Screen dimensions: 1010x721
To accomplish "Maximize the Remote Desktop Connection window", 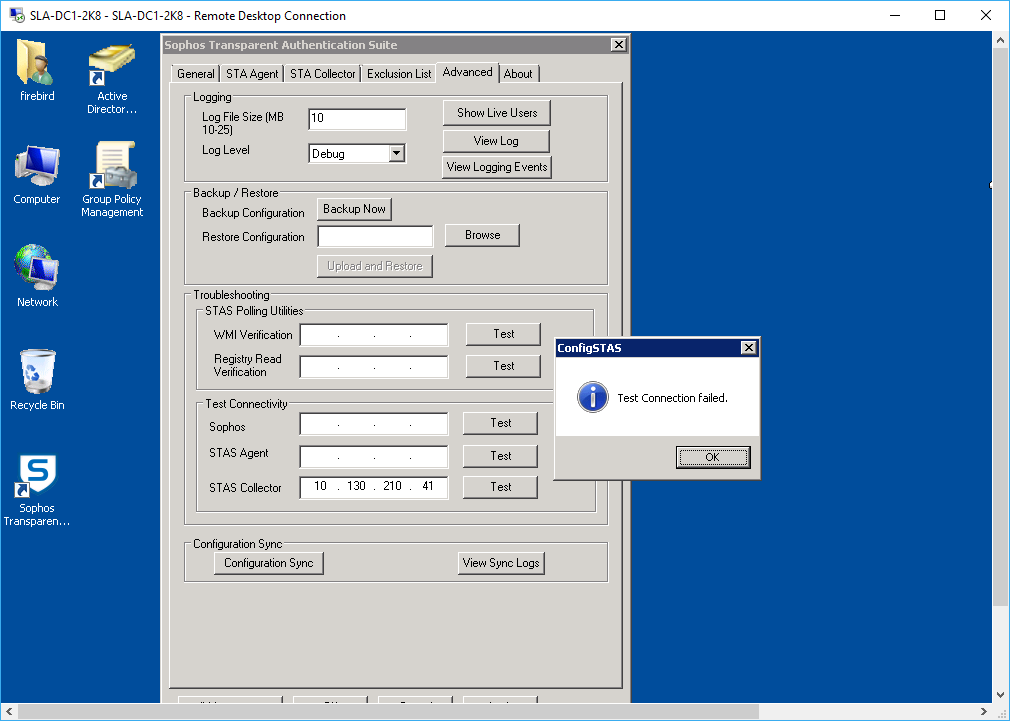I will [940, 15].
